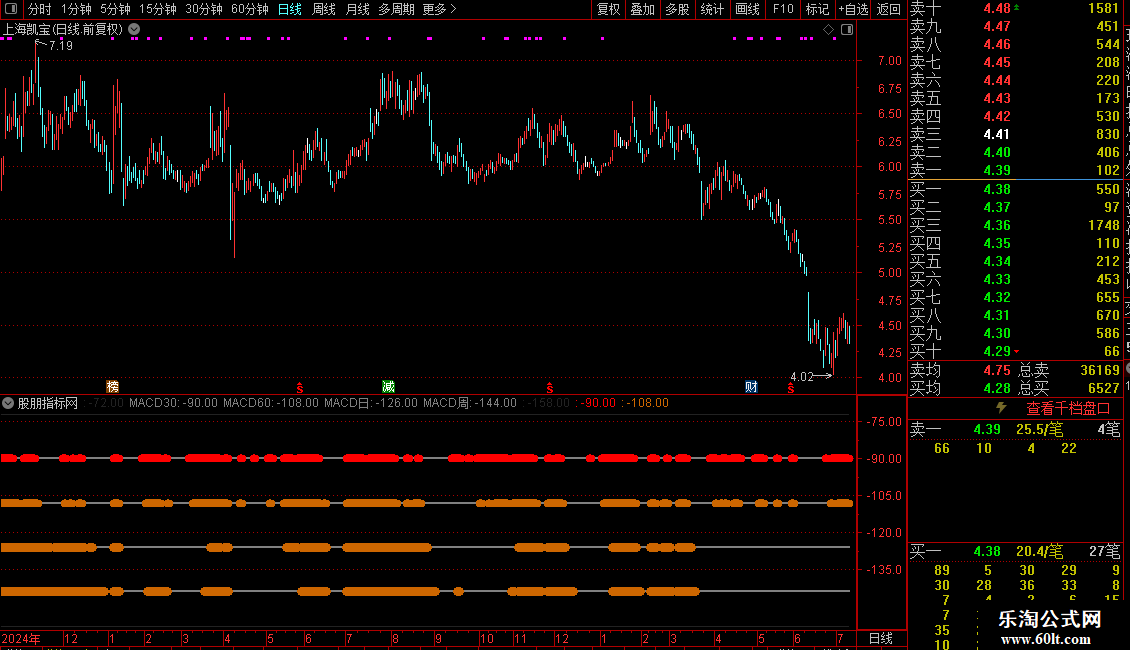Click 买三 price 4.36 row

1015,225
